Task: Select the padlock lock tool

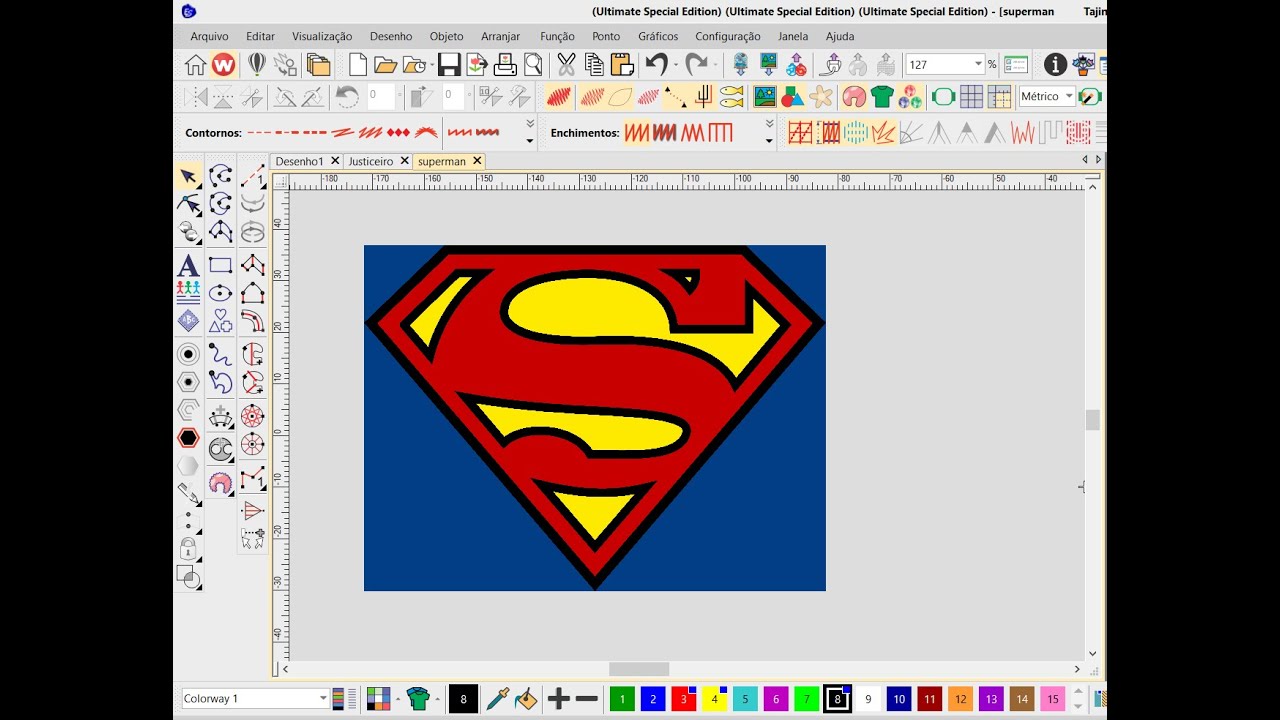Action: [188, 549]
